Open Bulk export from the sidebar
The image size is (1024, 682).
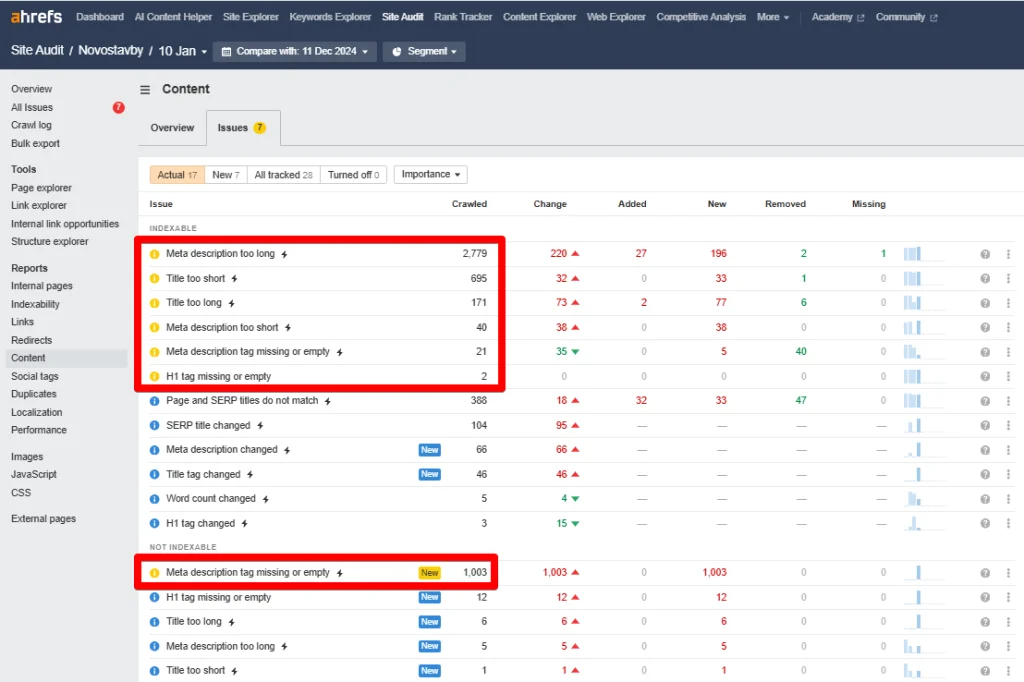coord(38,143)
